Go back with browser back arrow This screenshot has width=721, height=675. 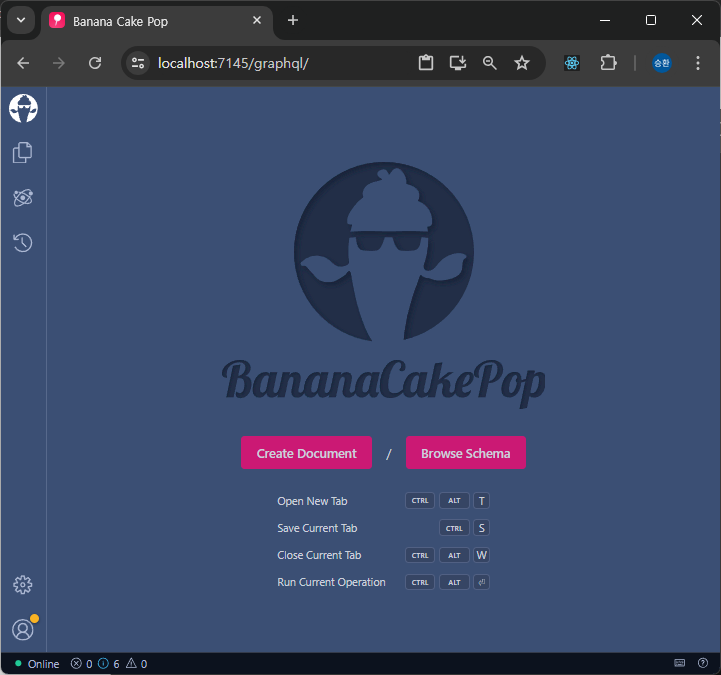[x=23, y=63]
